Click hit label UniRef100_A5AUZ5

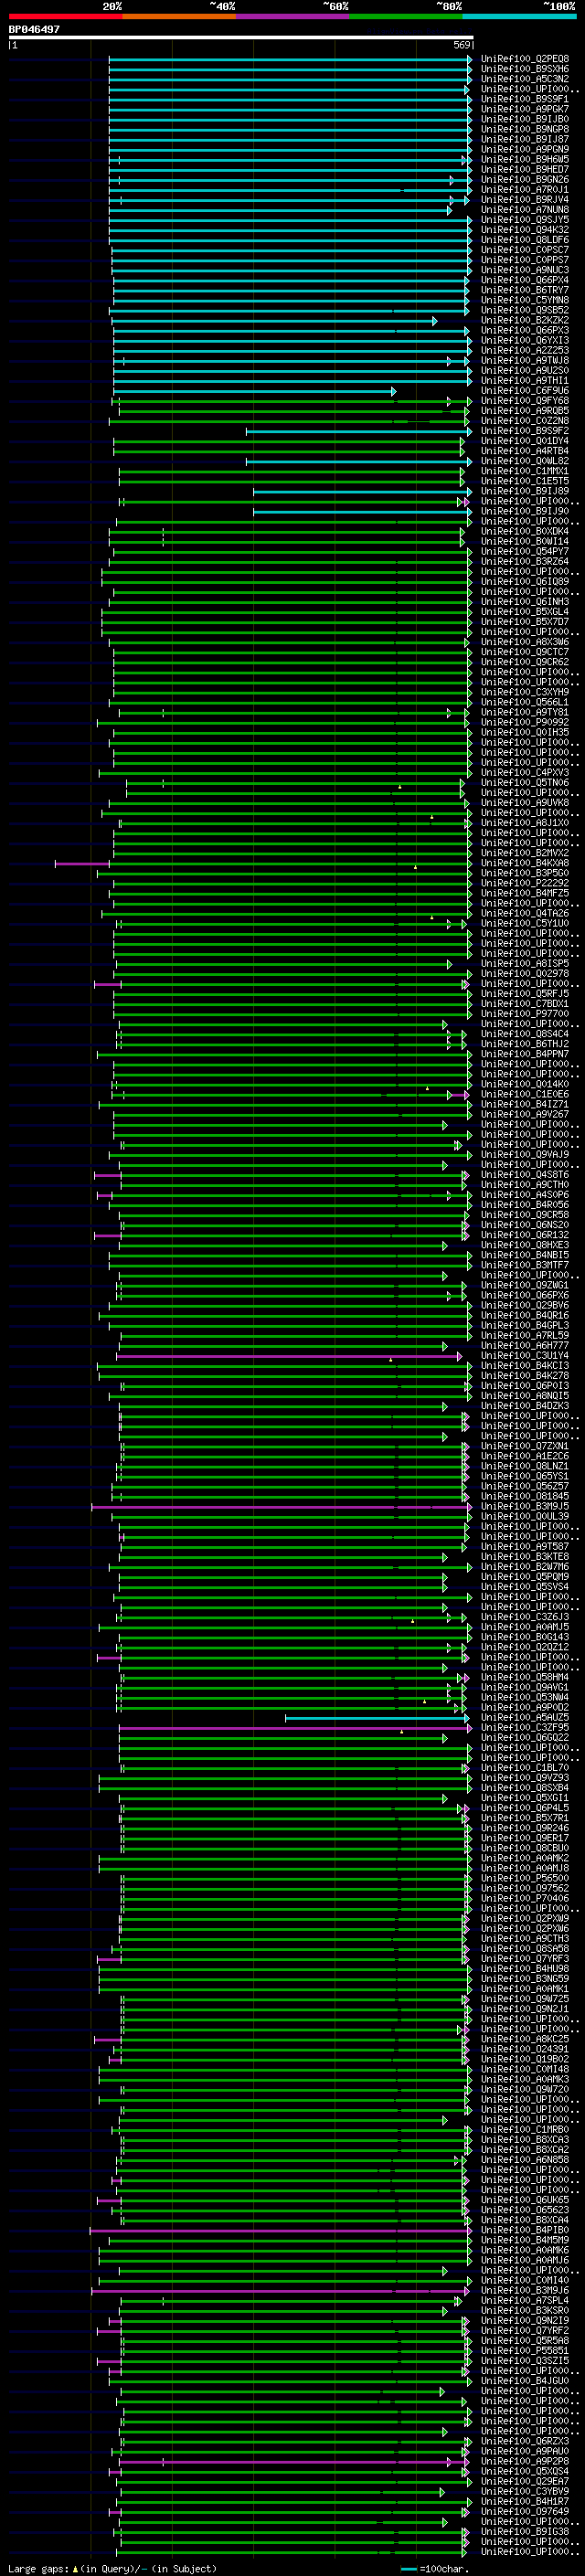point(525,1718)
